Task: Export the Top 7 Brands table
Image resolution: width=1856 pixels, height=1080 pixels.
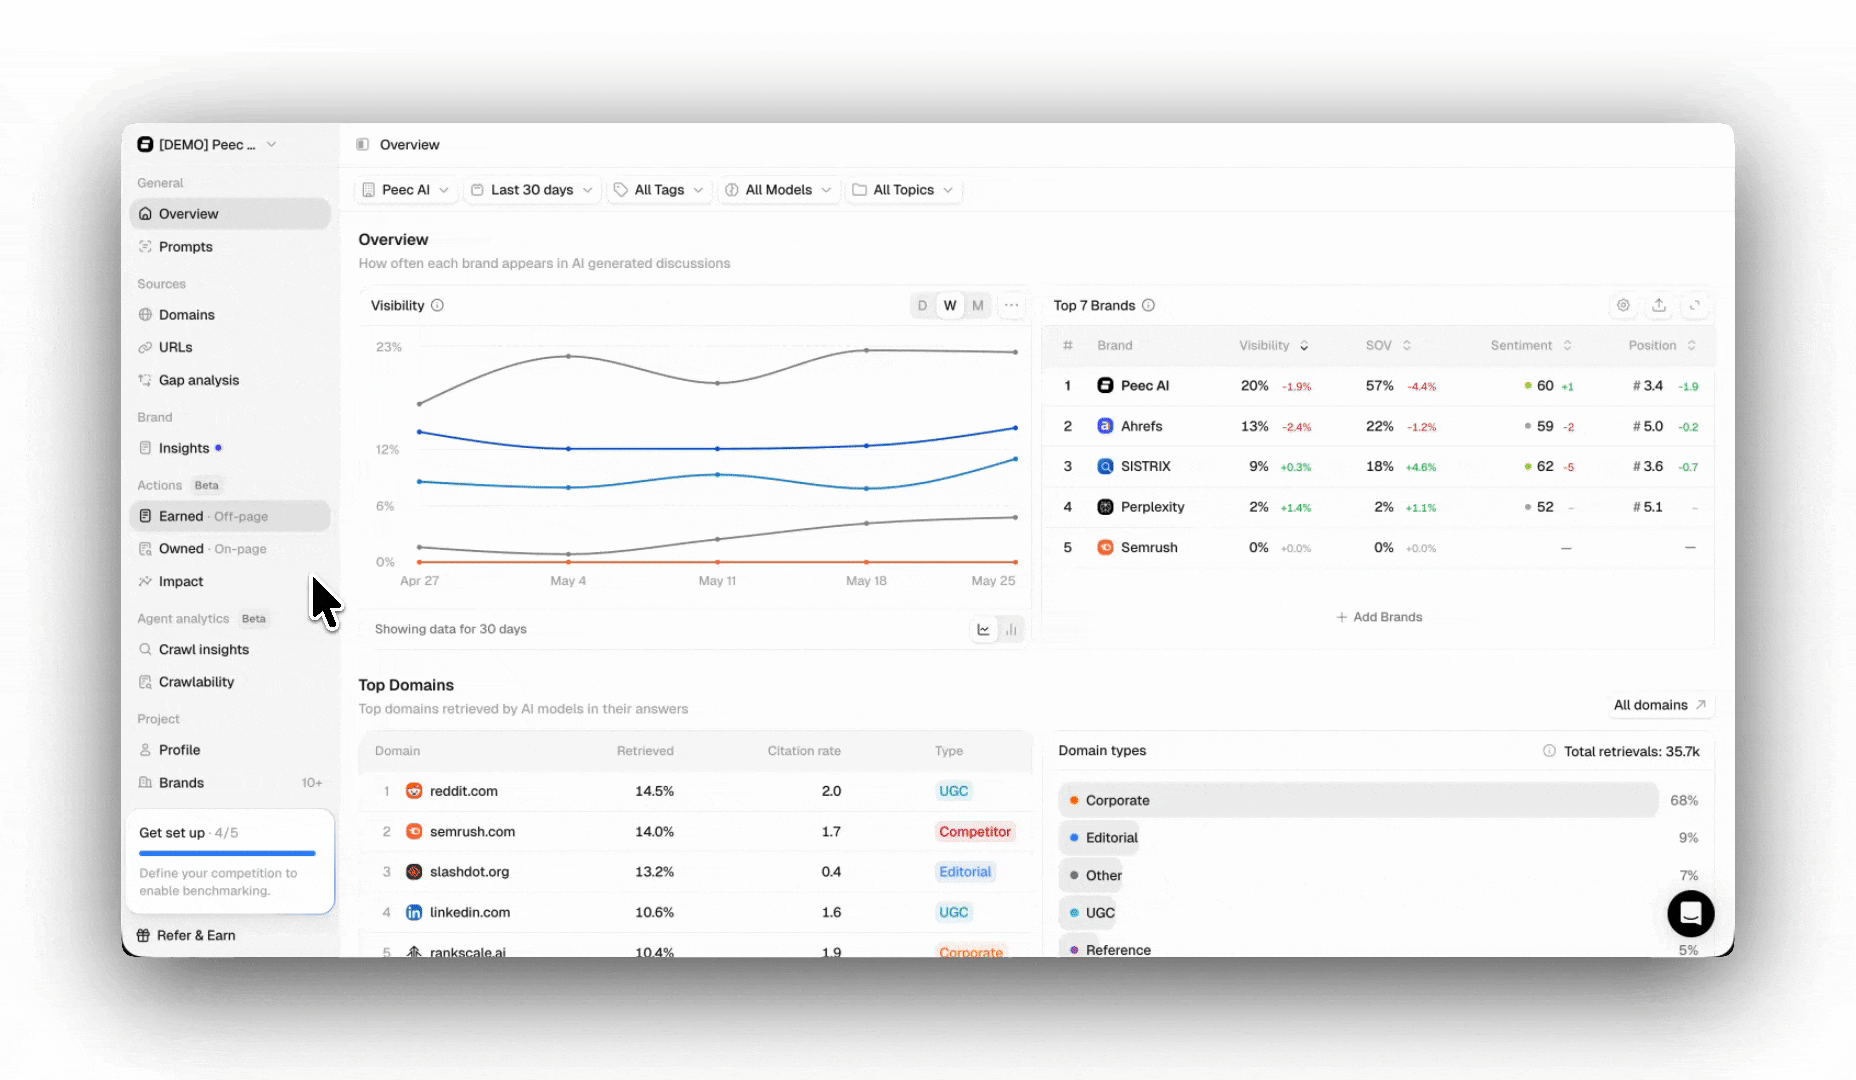Action: pyautogui.click(x=1659, y=306)
